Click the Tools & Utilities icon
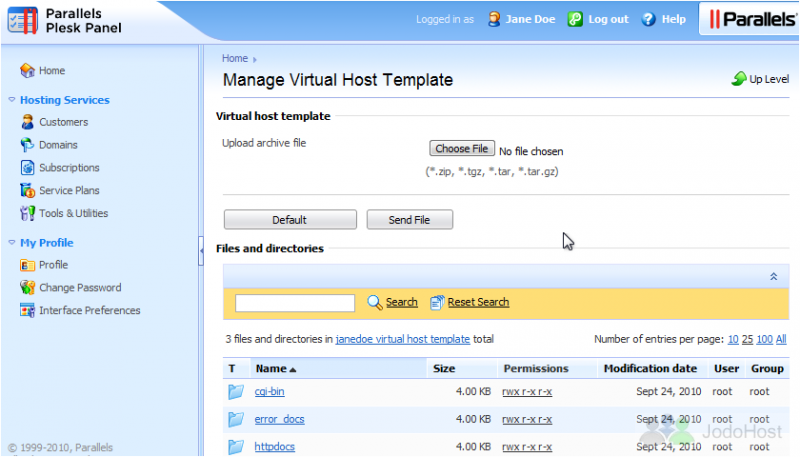Screen dimensions: 800x457 [x=28, y=213]
